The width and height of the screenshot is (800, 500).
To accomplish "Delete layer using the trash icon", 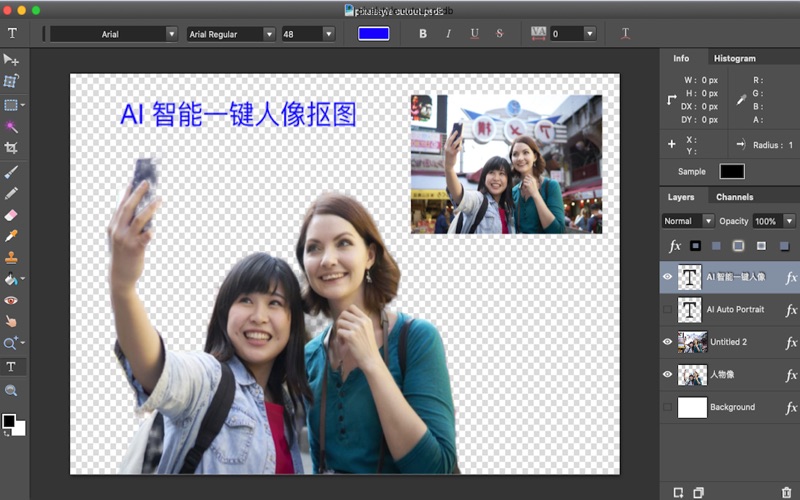I will [x=785, y=492].
